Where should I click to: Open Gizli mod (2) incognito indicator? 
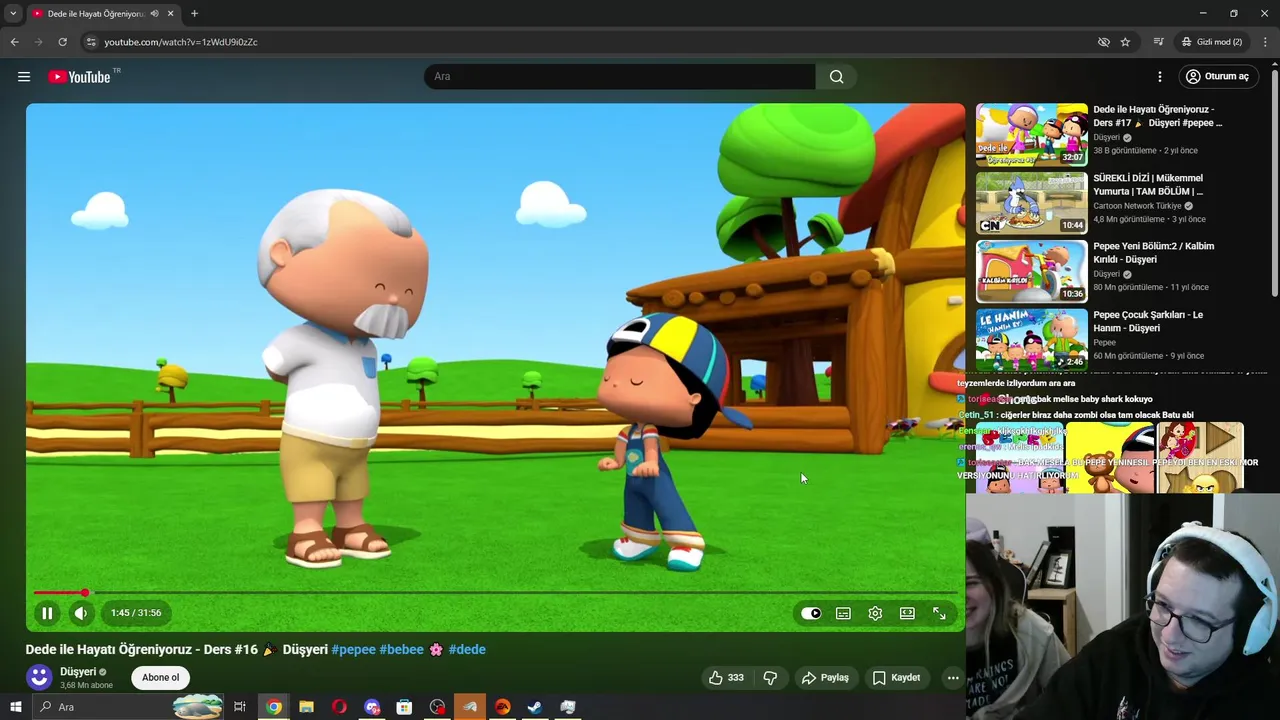pos(1212,42)
